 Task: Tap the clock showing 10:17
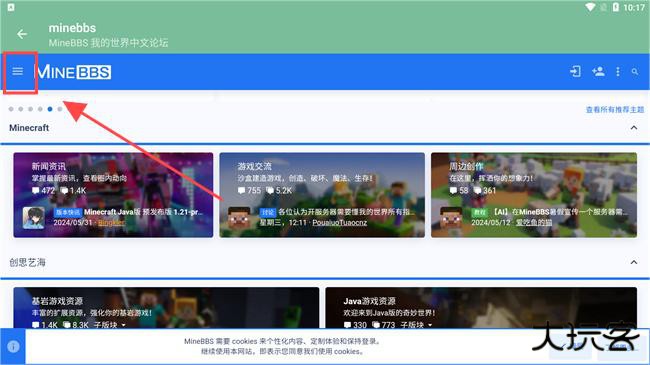point(634,7)
